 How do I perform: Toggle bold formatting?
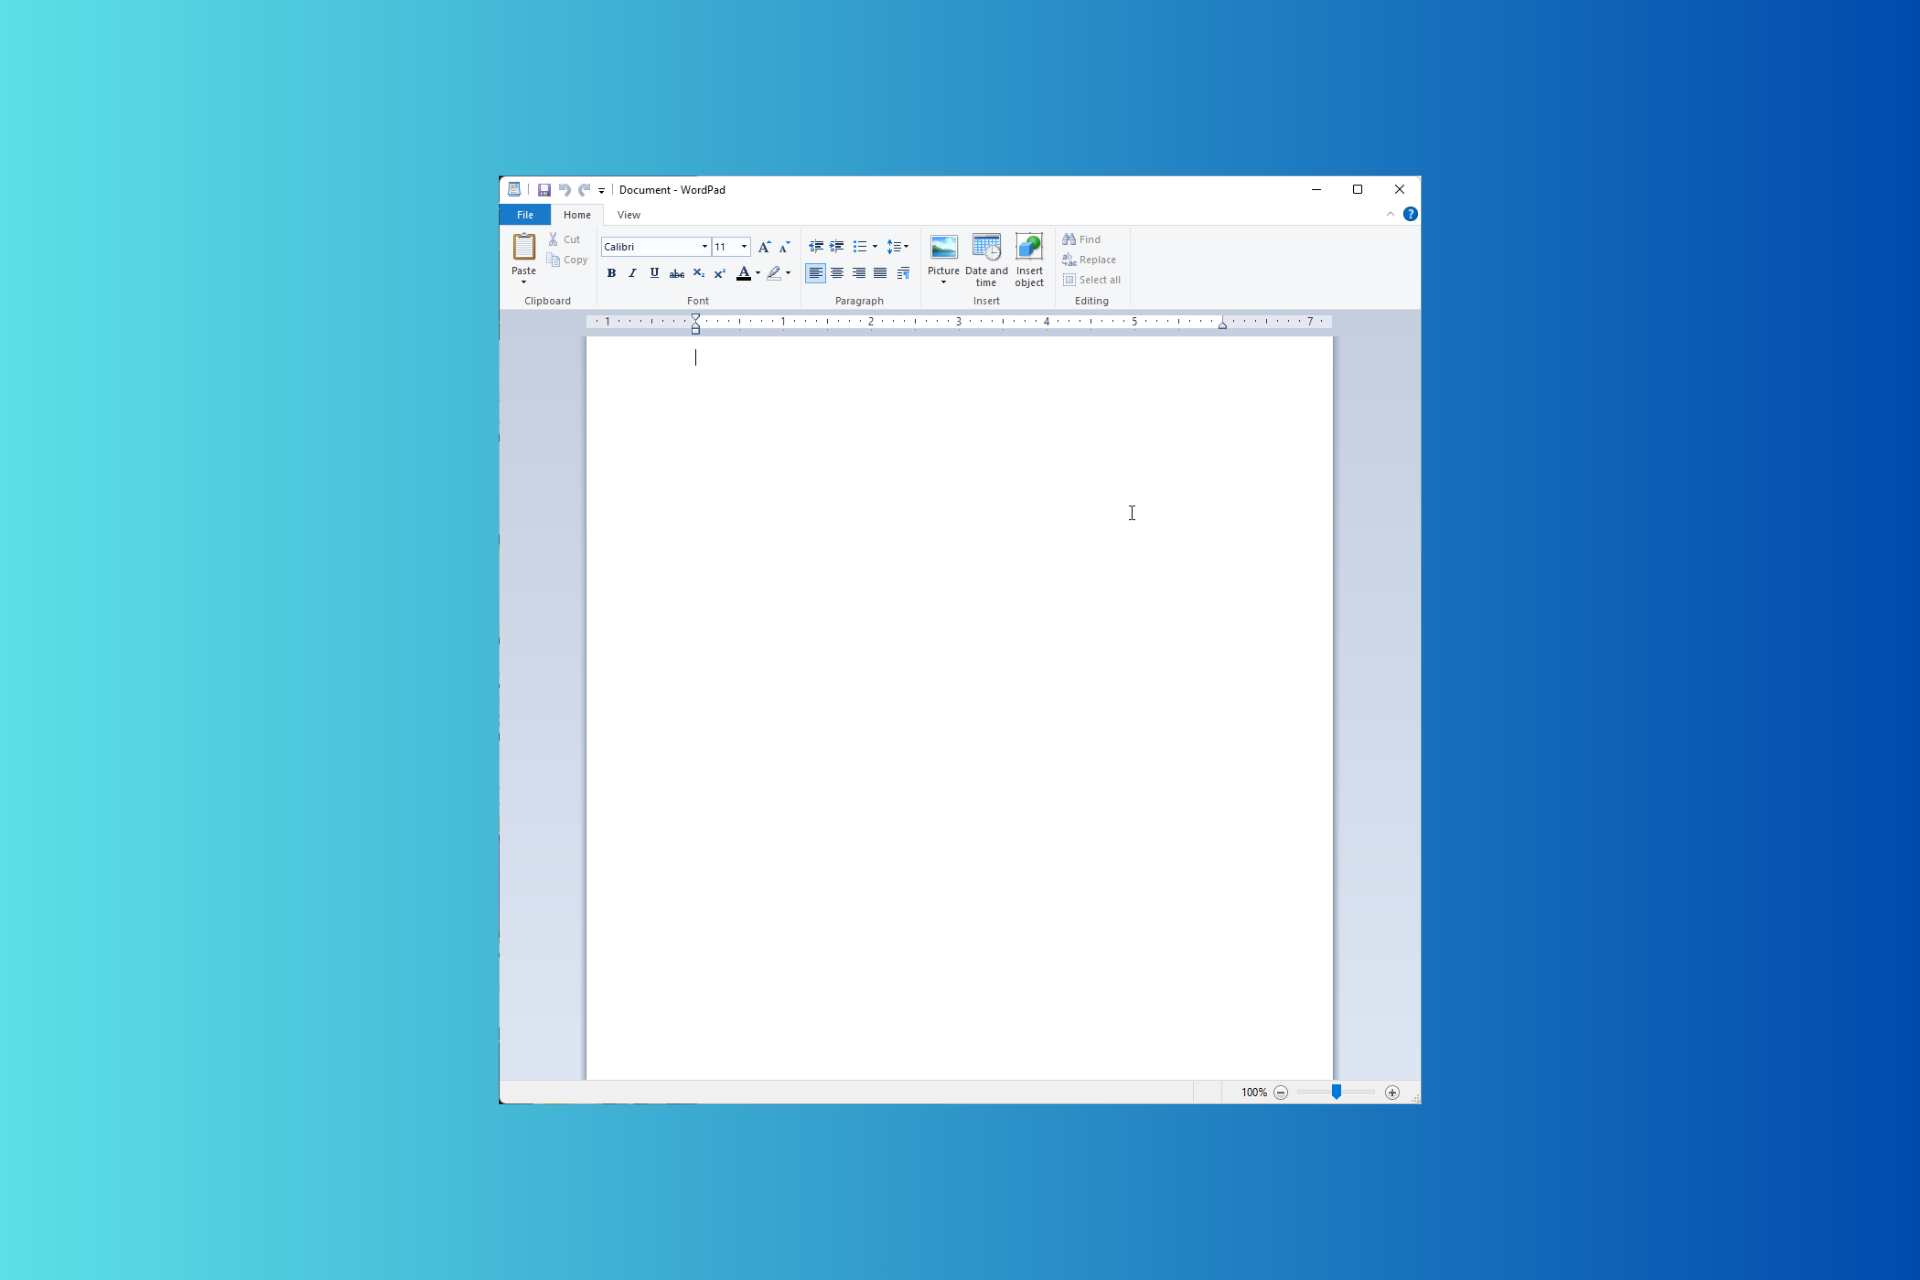611,274
